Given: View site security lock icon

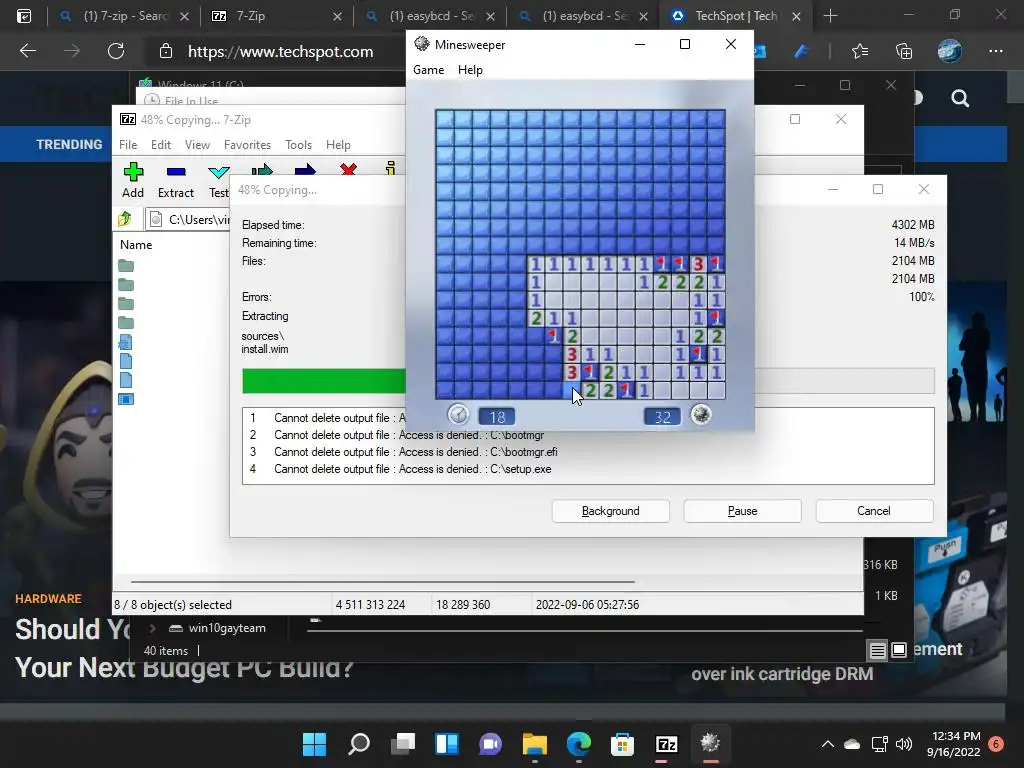Looking at the screenshot, I should click(x=166, y=51).
